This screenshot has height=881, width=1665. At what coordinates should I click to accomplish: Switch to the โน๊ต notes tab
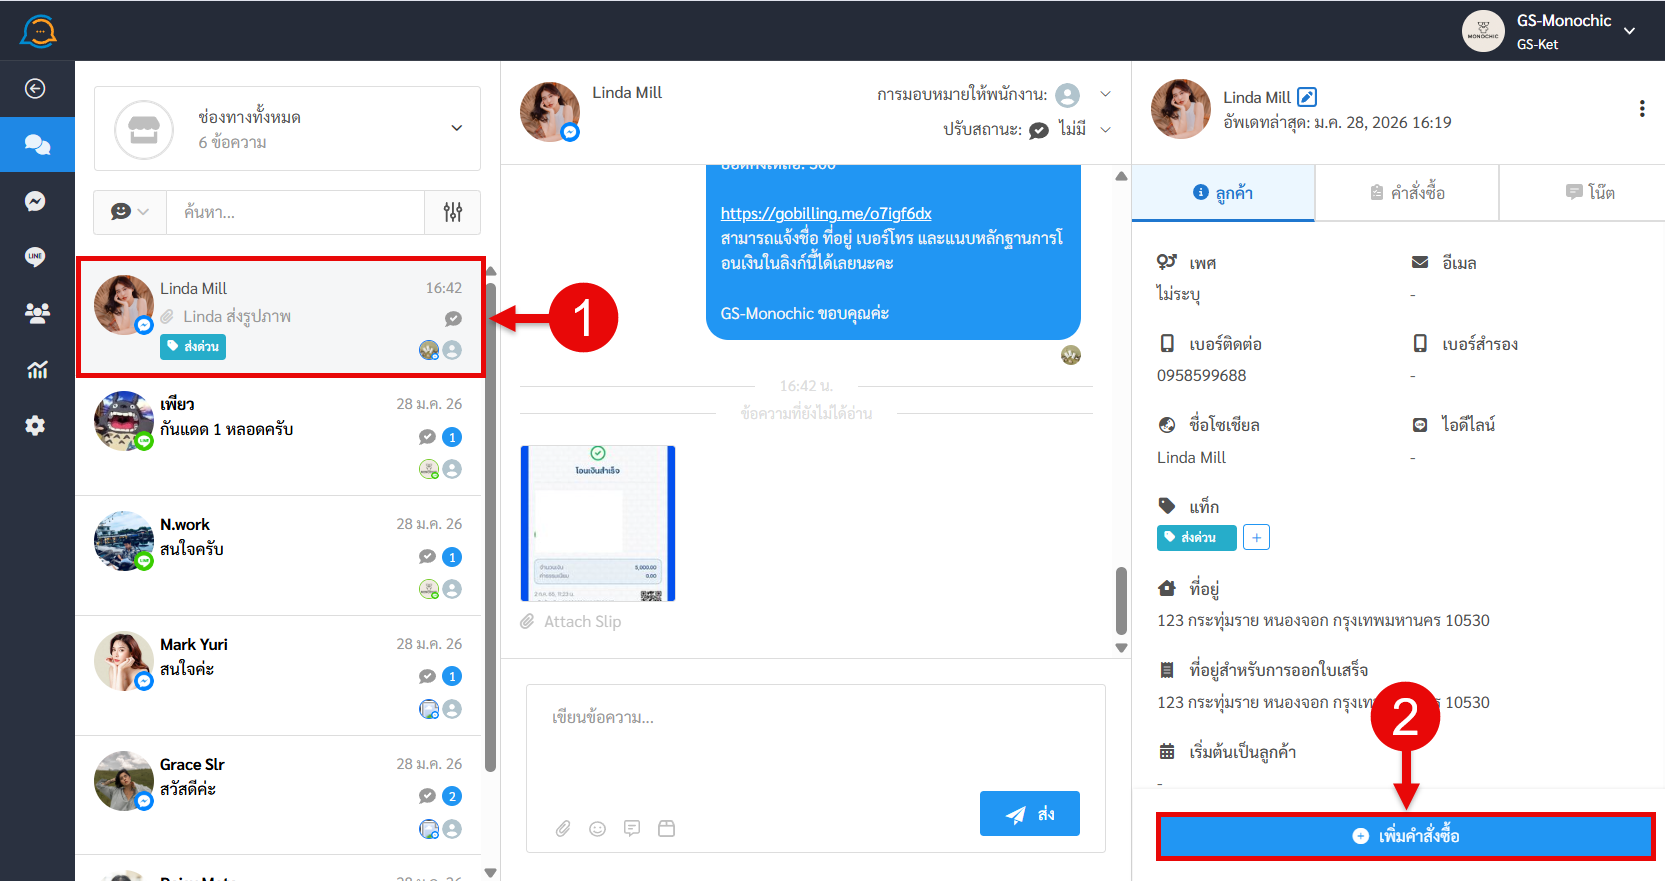pyautogui.click(x=1589, y=193)
